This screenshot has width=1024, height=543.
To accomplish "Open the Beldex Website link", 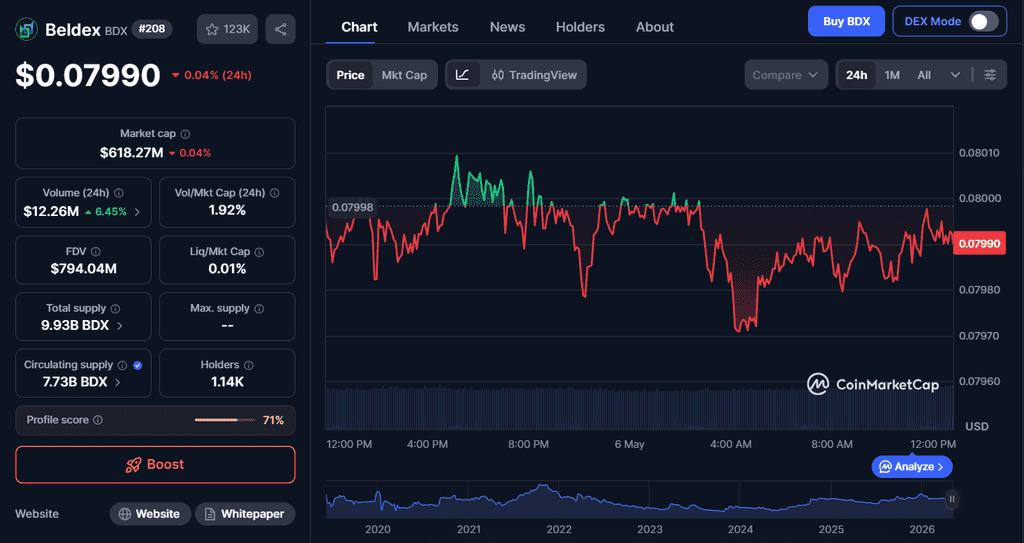I will coord(150,514).
